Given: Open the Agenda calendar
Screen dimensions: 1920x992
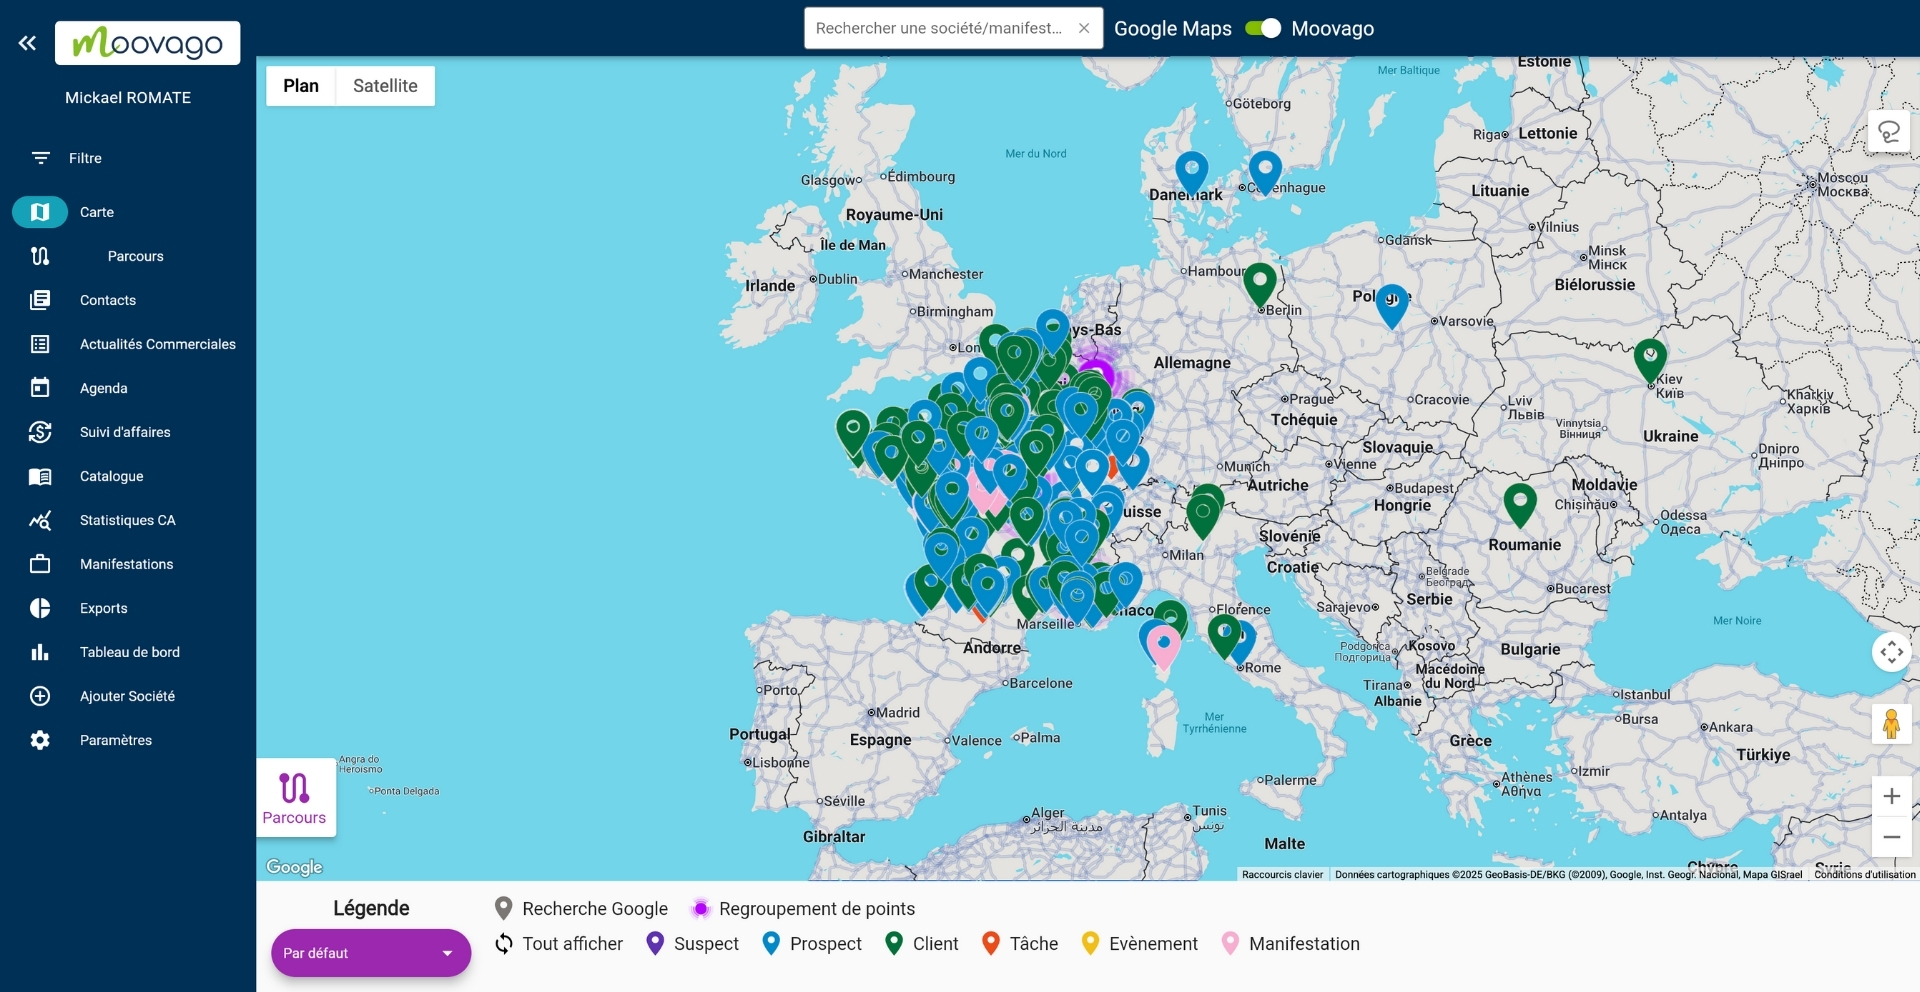Looking at the screenshot, I should (x=103, y=388).
